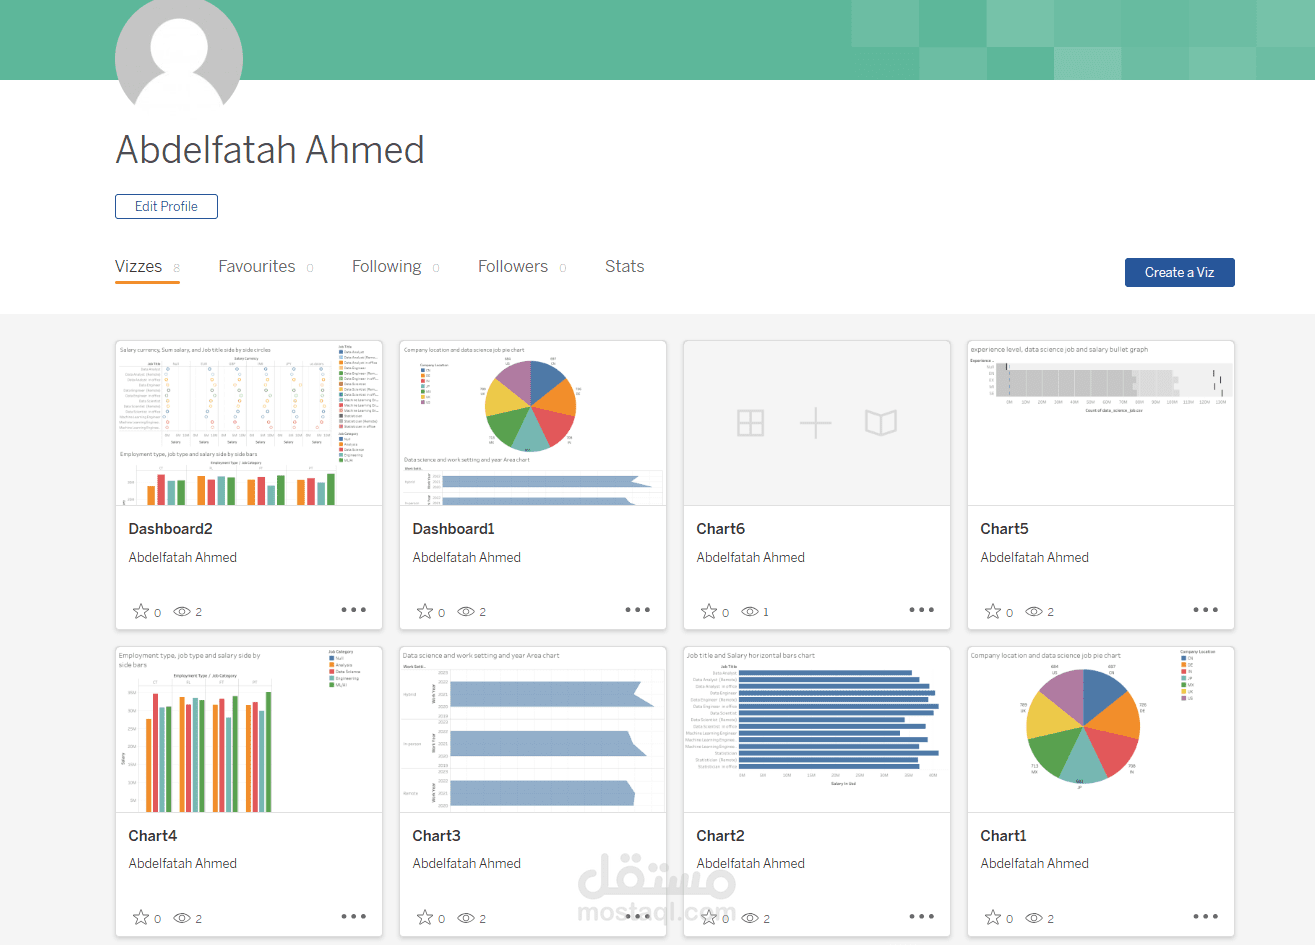Open the Chart2 horizontal bars thumbnail
Screen dimensions: 1315x945
(x=817, y=730)
